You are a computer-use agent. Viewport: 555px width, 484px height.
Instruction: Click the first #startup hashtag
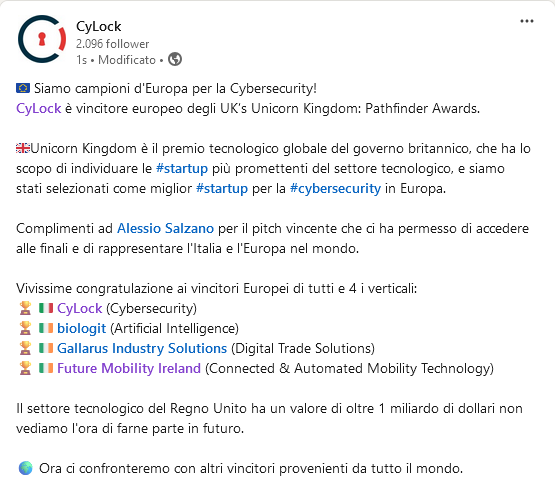pos(182,169)
